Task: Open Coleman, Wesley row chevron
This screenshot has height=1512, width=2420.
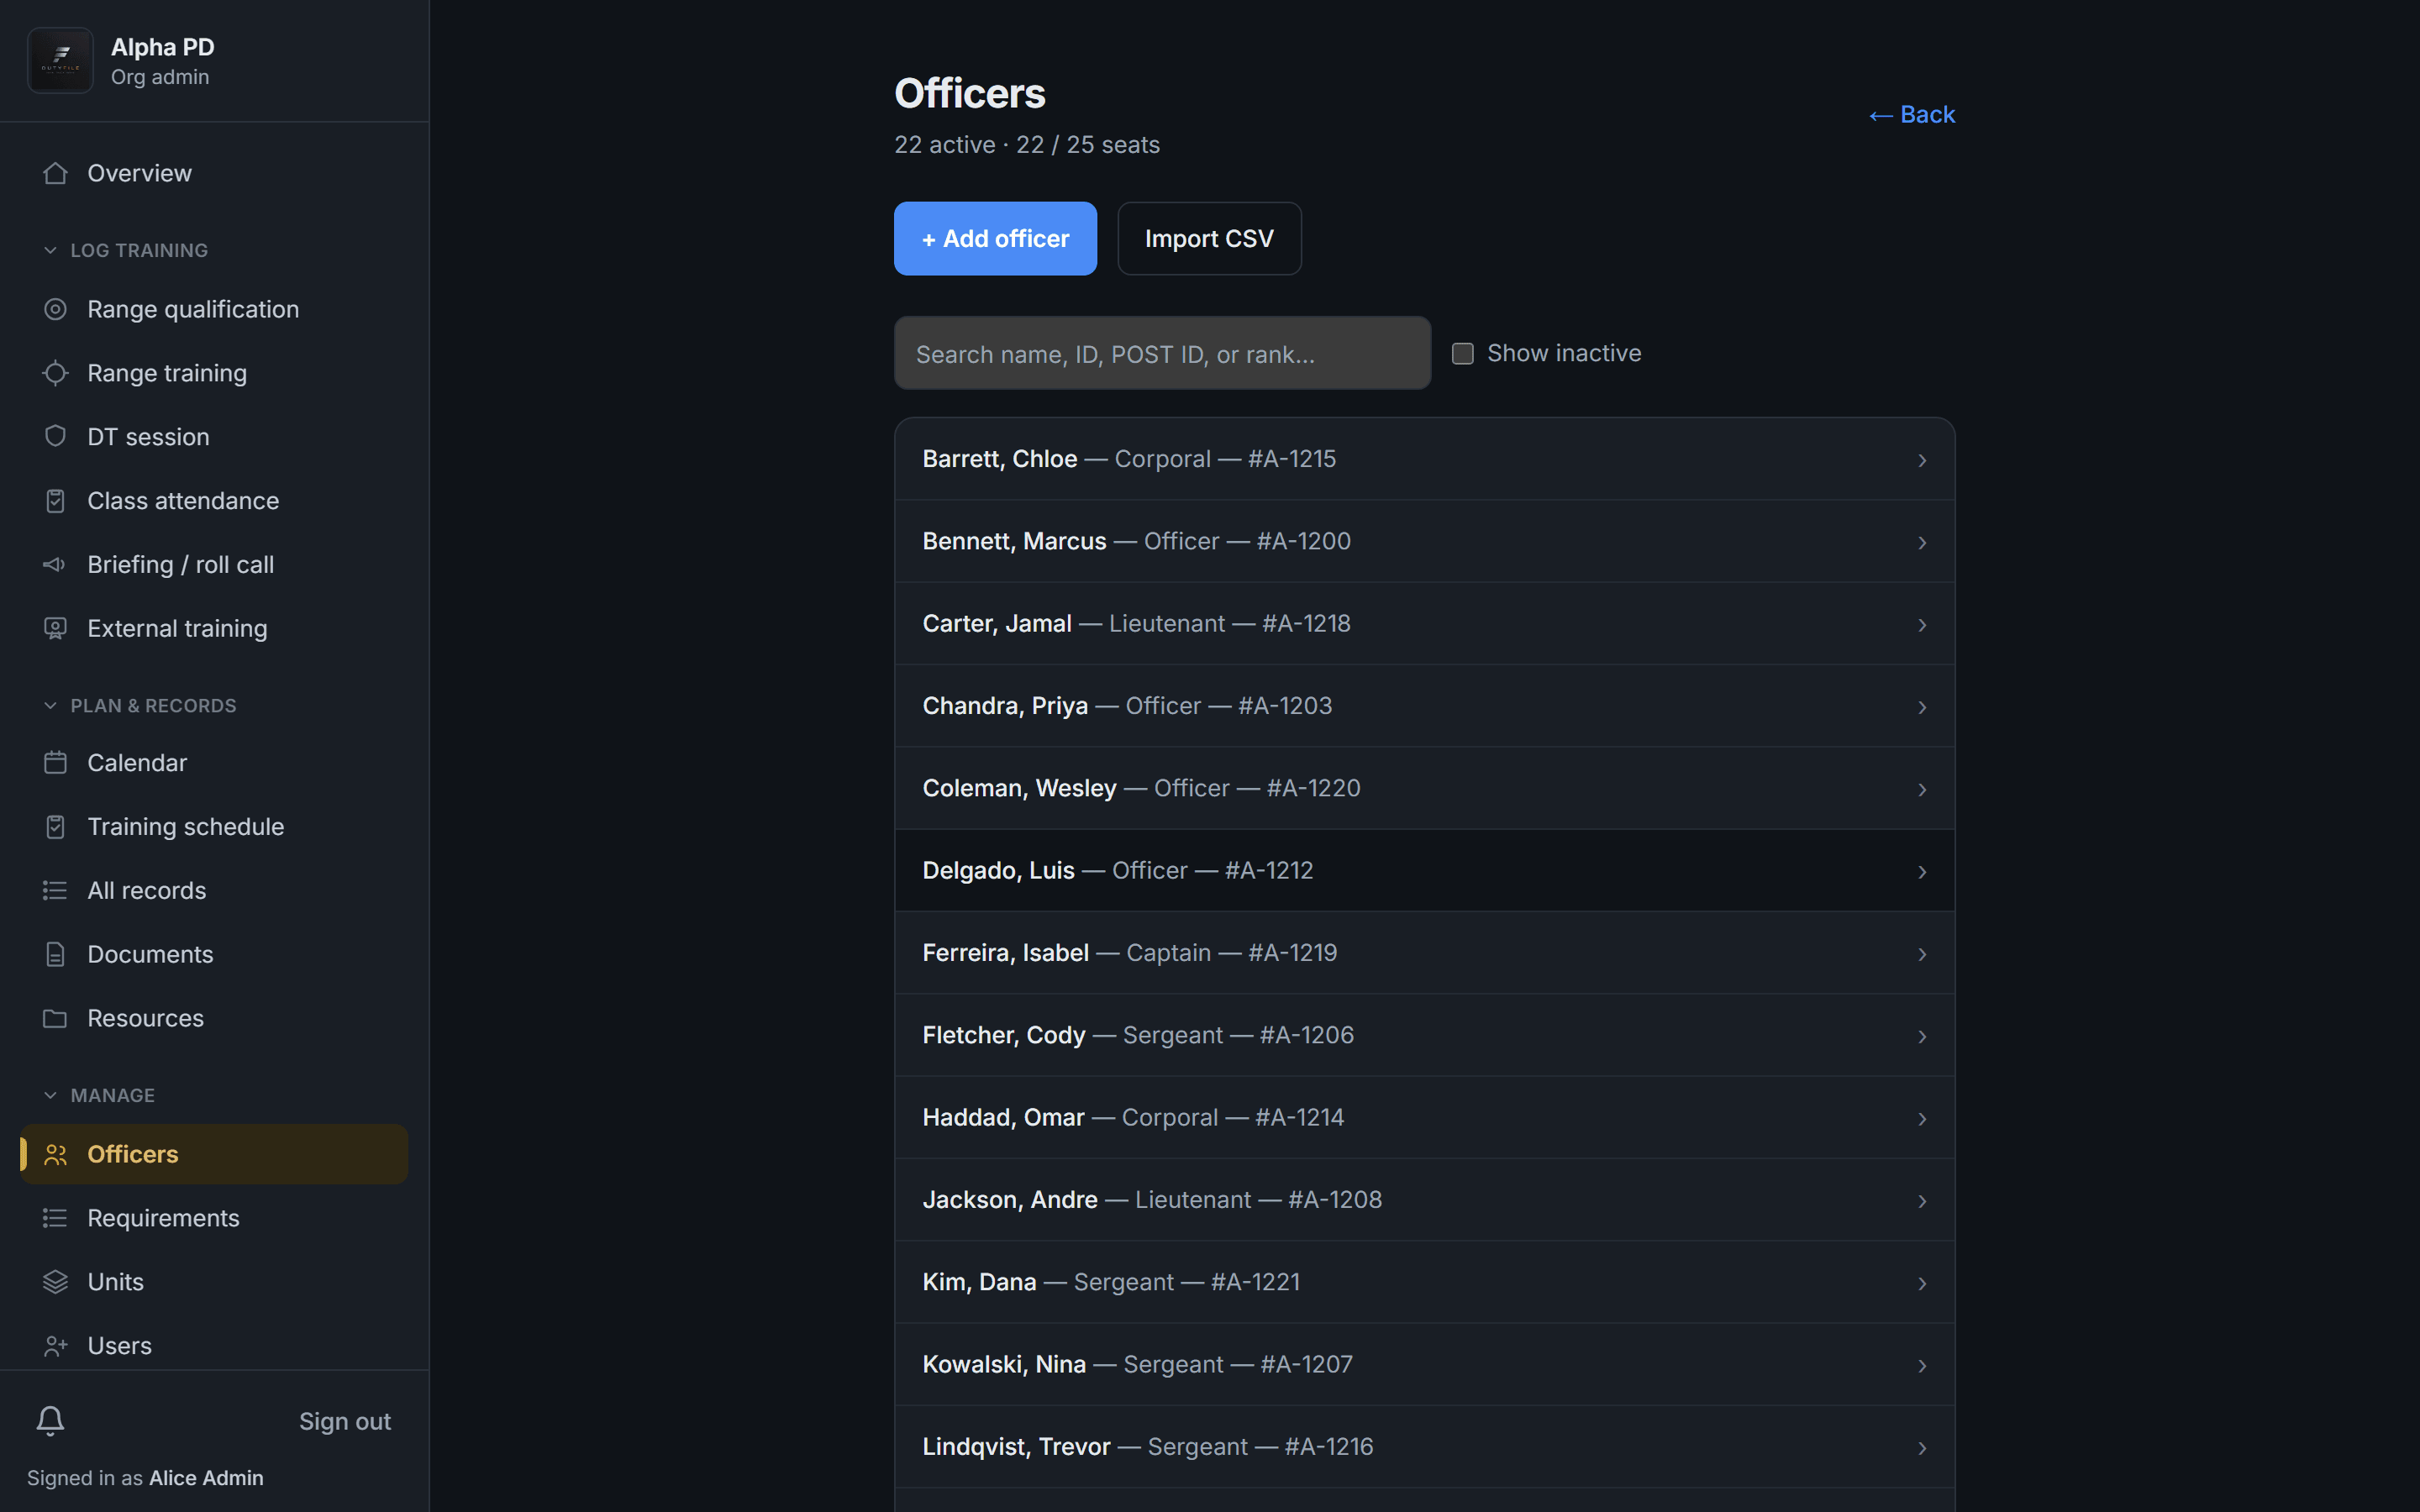Action: point(1922,789)
